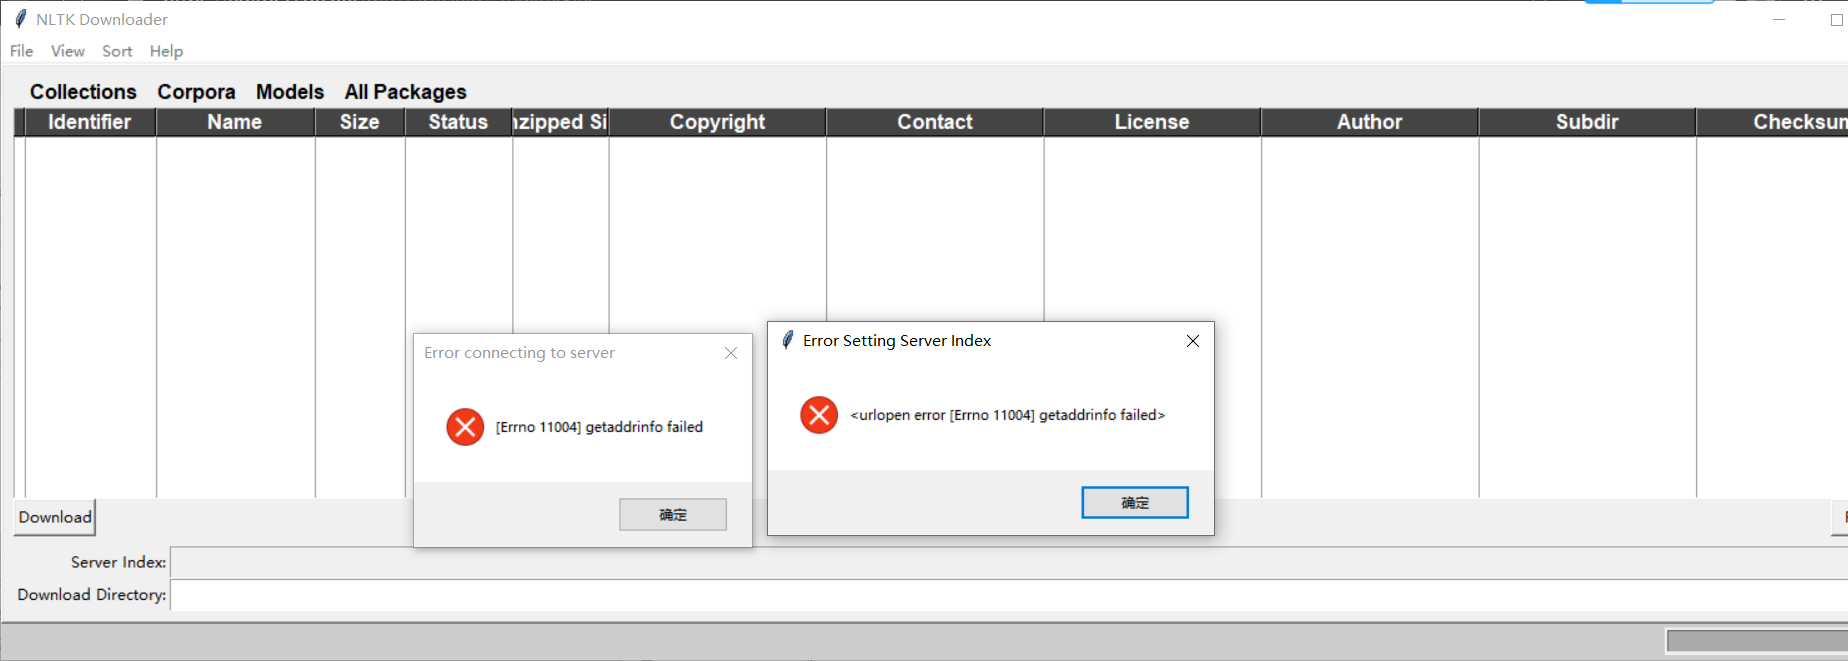Click the Error Setting Server Index title
This screenshot has height=661, width=1848.
pos(897,341)
